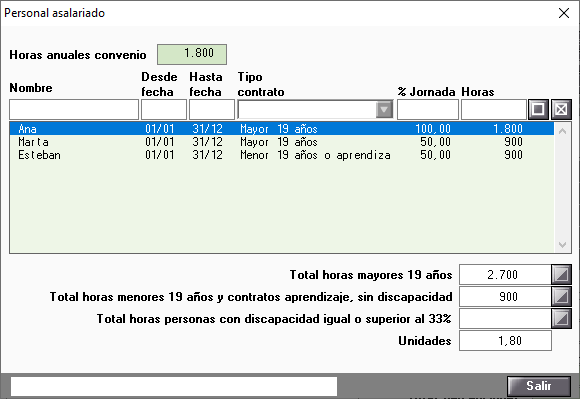
Task: Select the Ana row in list
Action: 282,129
